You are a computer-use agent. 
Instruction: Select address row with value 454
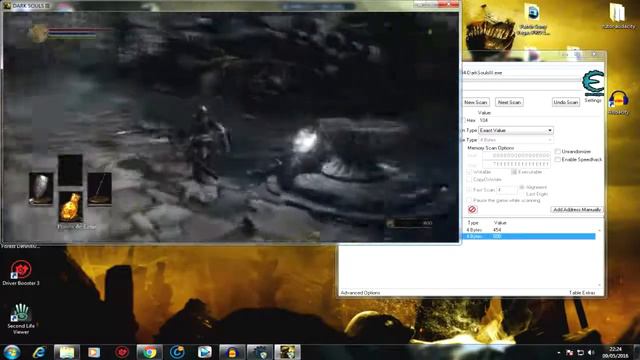[529, 230]
